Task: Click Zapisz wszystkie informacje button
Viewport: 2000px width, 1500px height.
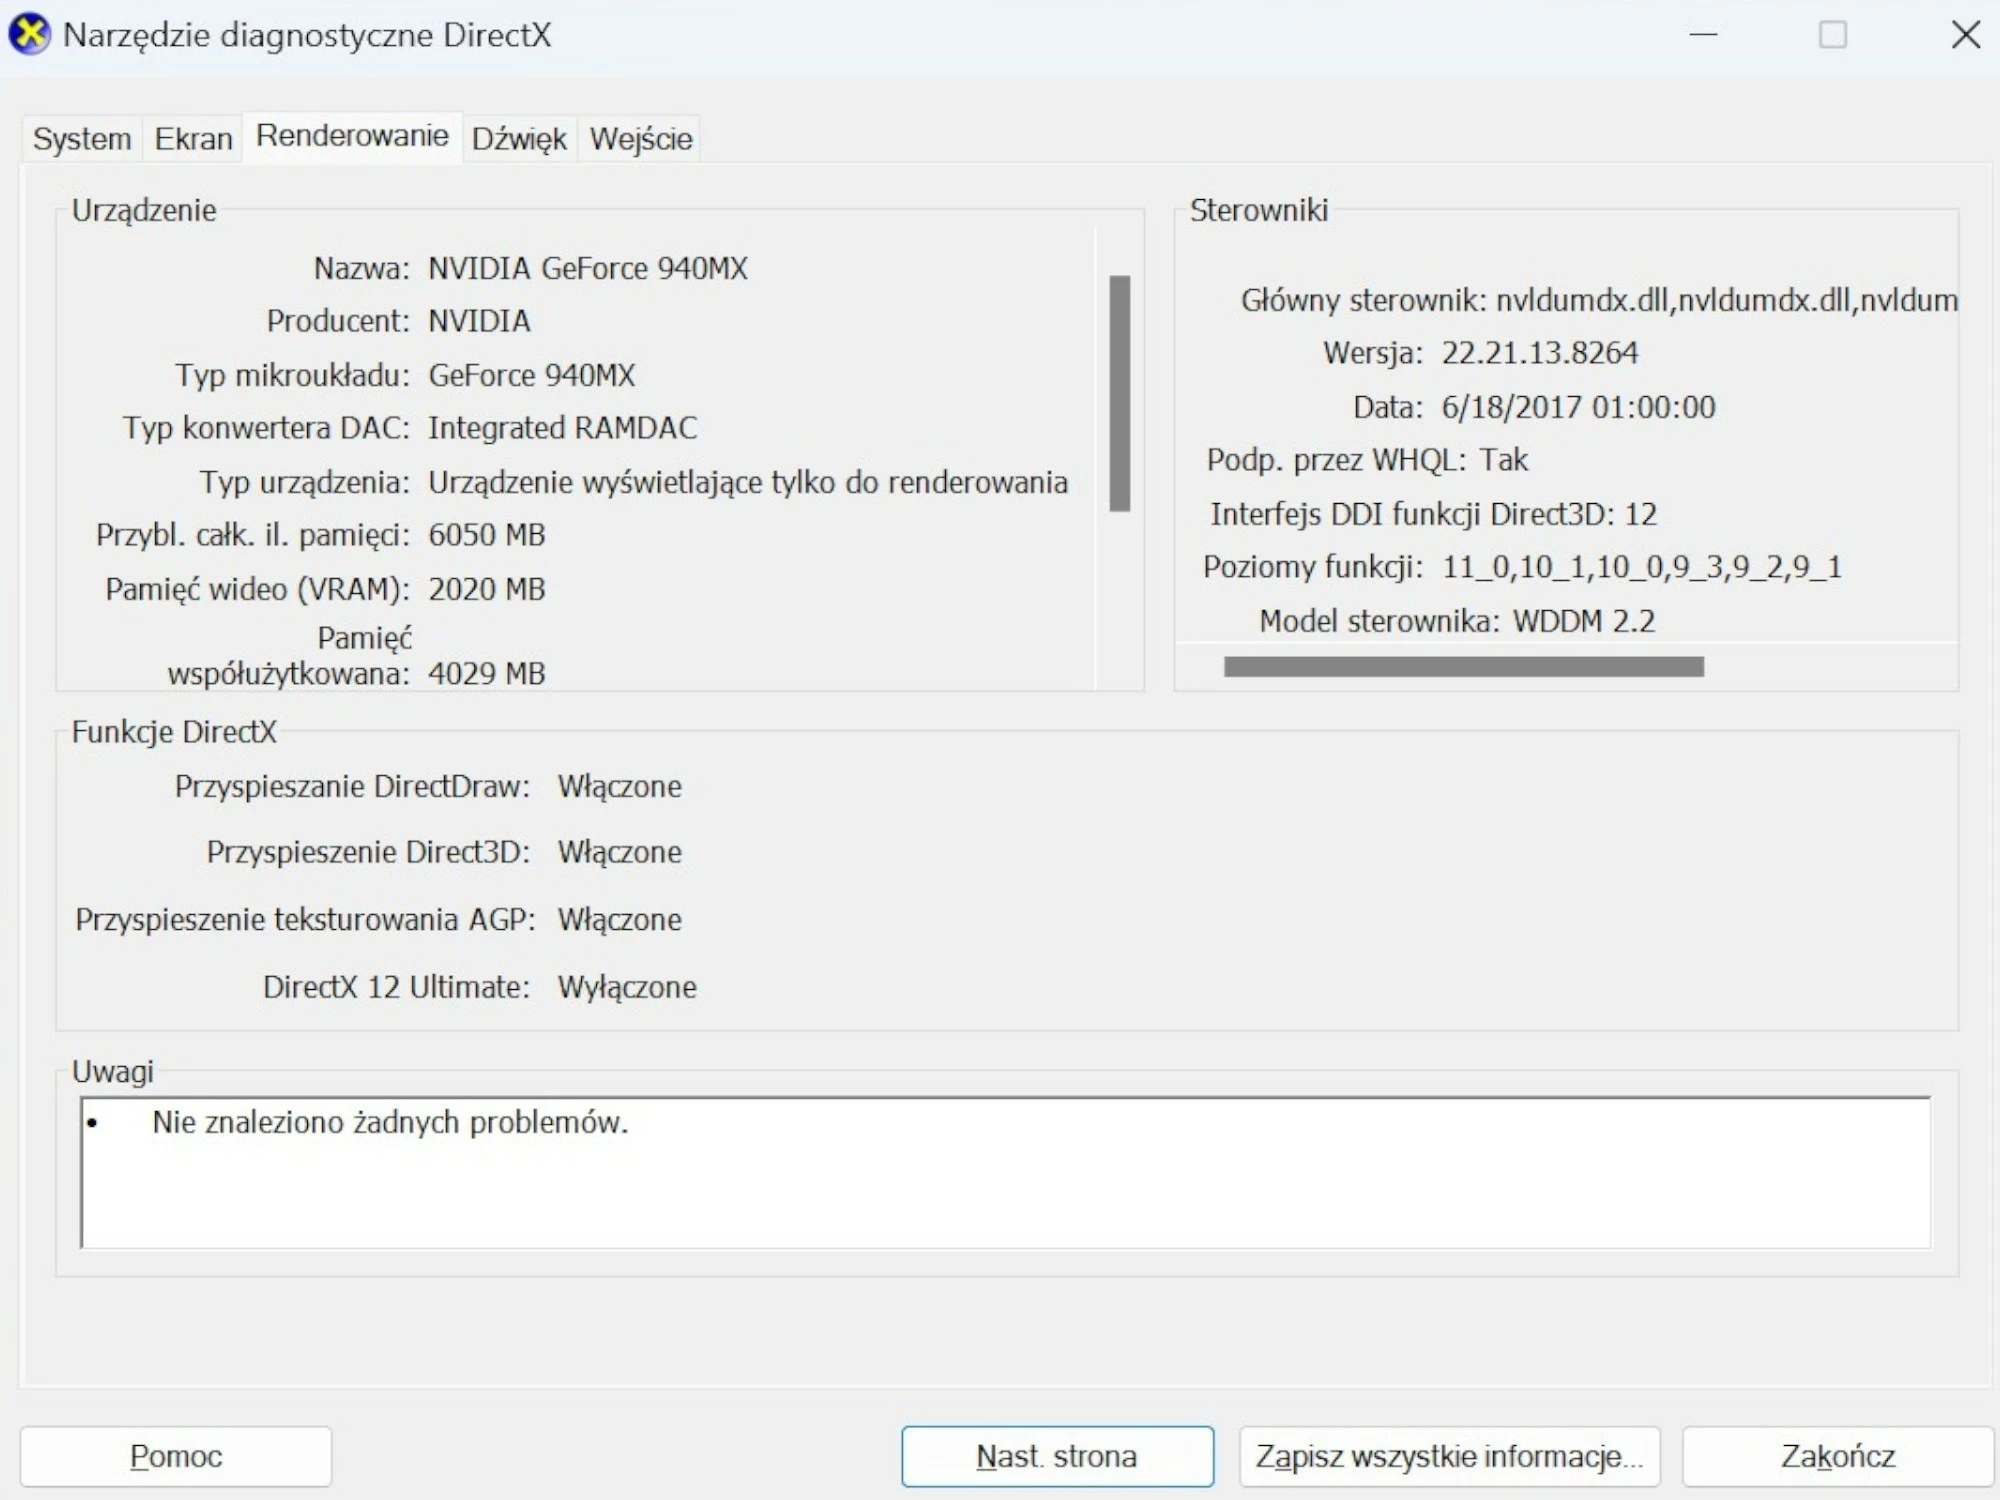Action: [x=1446, y=1456]
